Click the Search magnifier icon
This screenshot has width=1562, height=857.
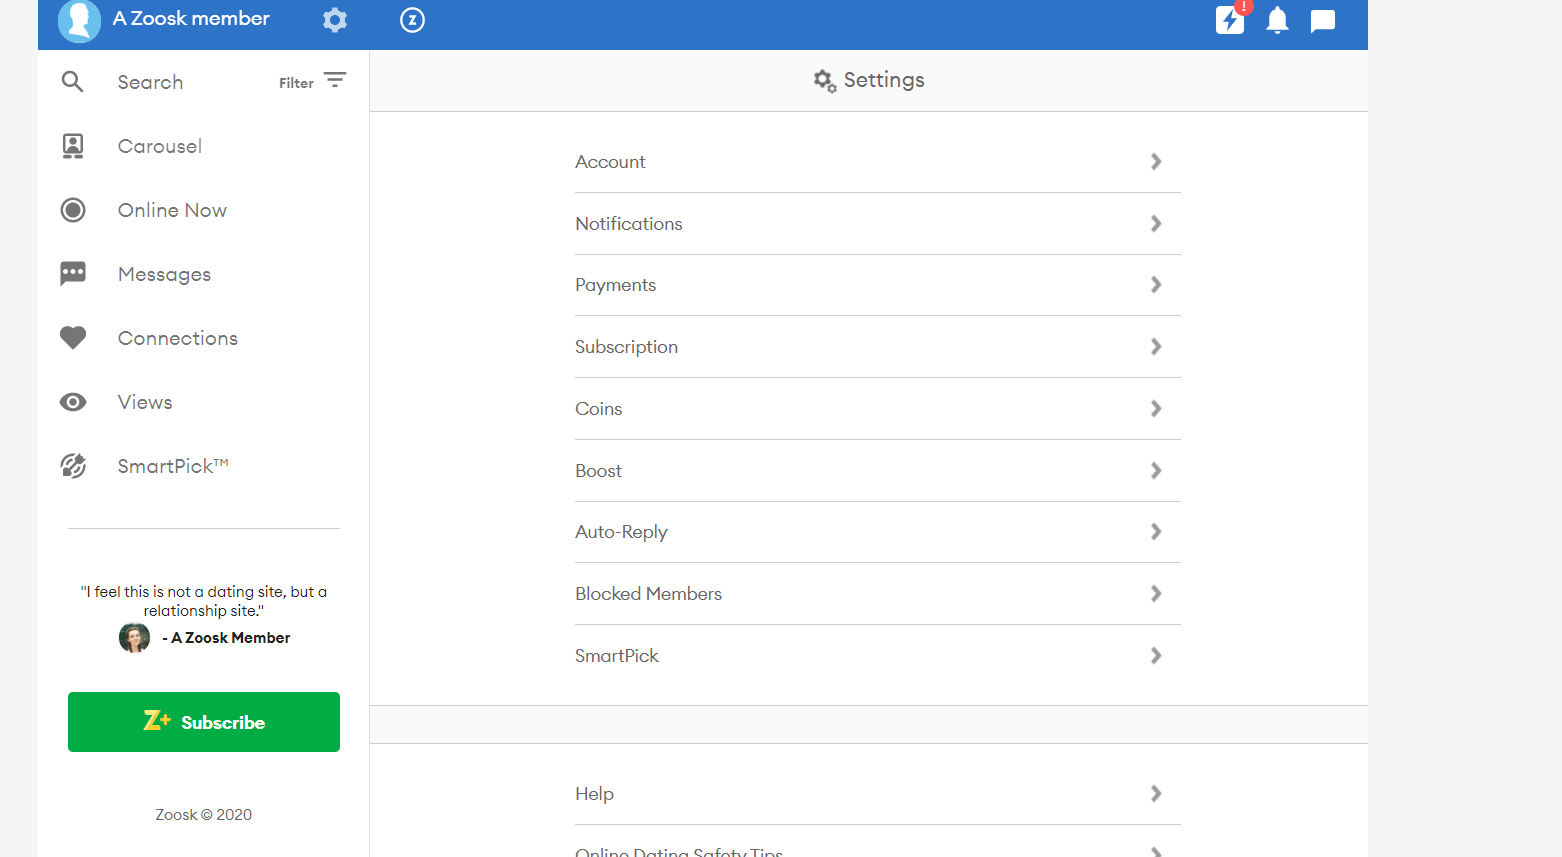(x=72, y=82)
